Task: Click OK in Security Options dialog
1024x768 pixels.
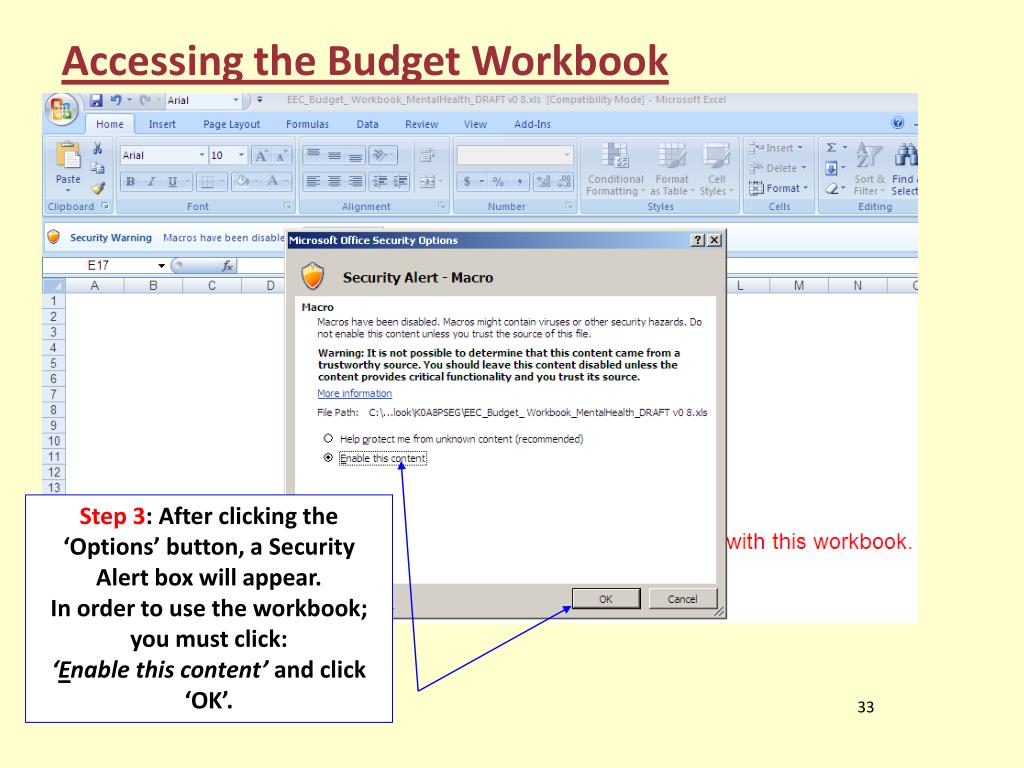Action: click(x=606, y=599)
